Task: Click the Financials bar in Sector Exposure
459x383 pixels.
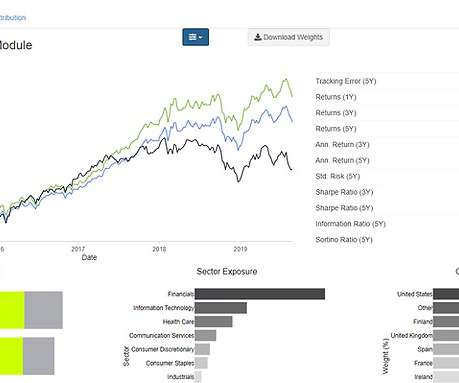Action: click(260, 294)
